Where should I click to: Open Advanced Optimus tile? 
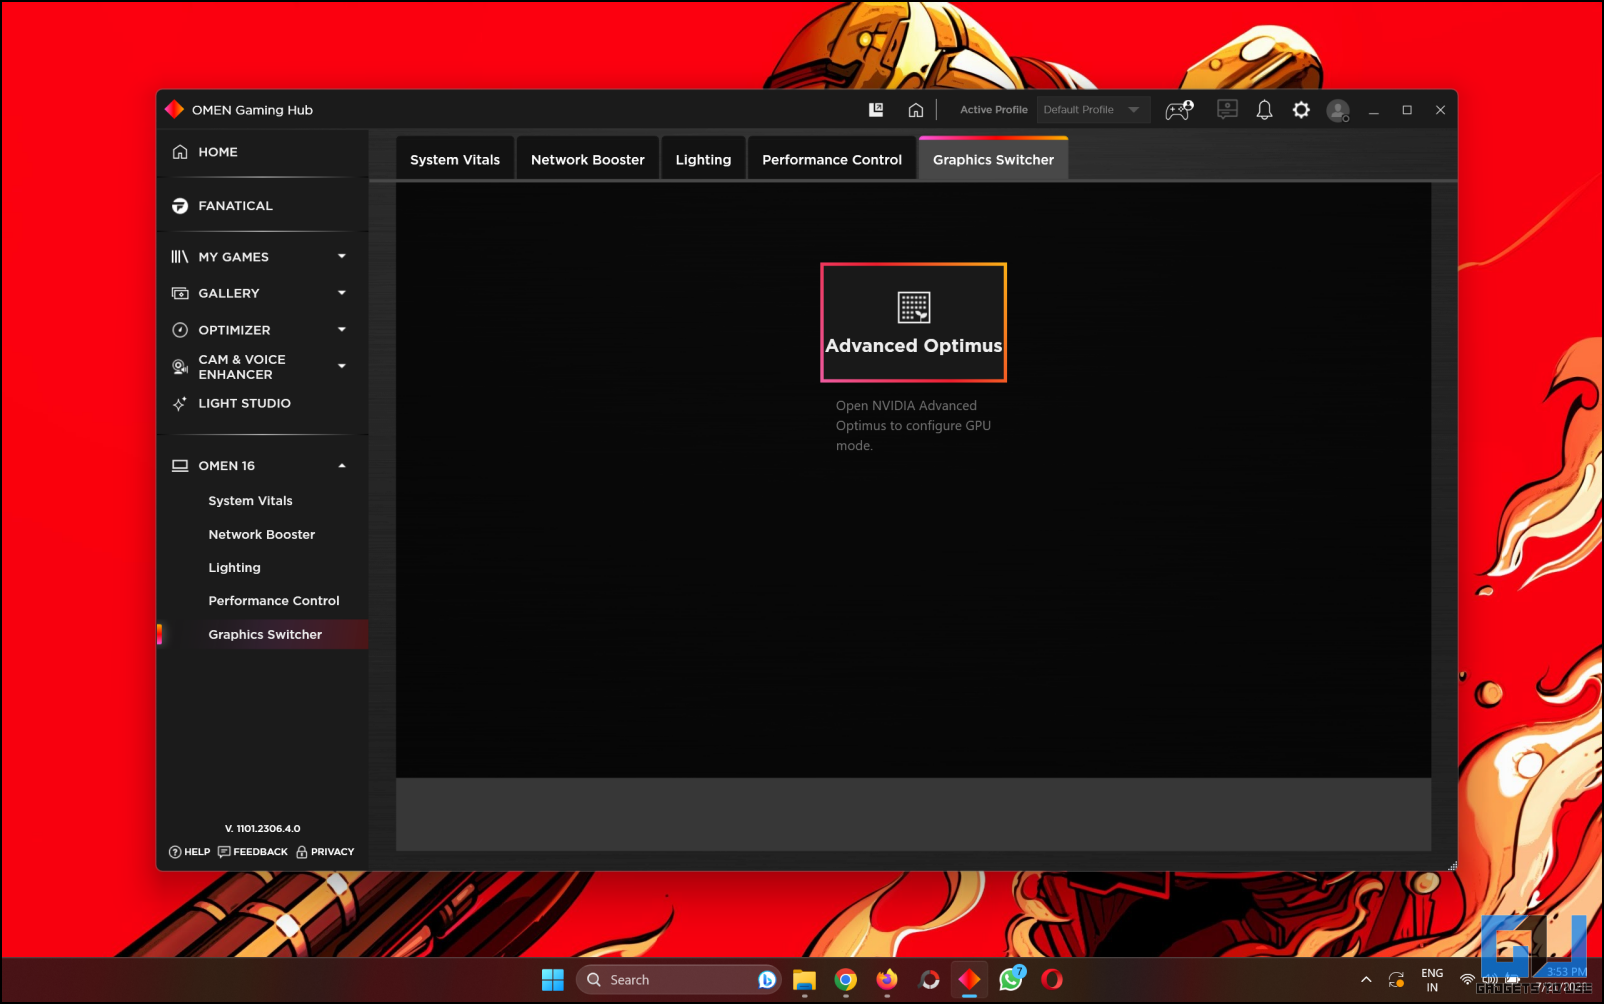tap(914, 322)
